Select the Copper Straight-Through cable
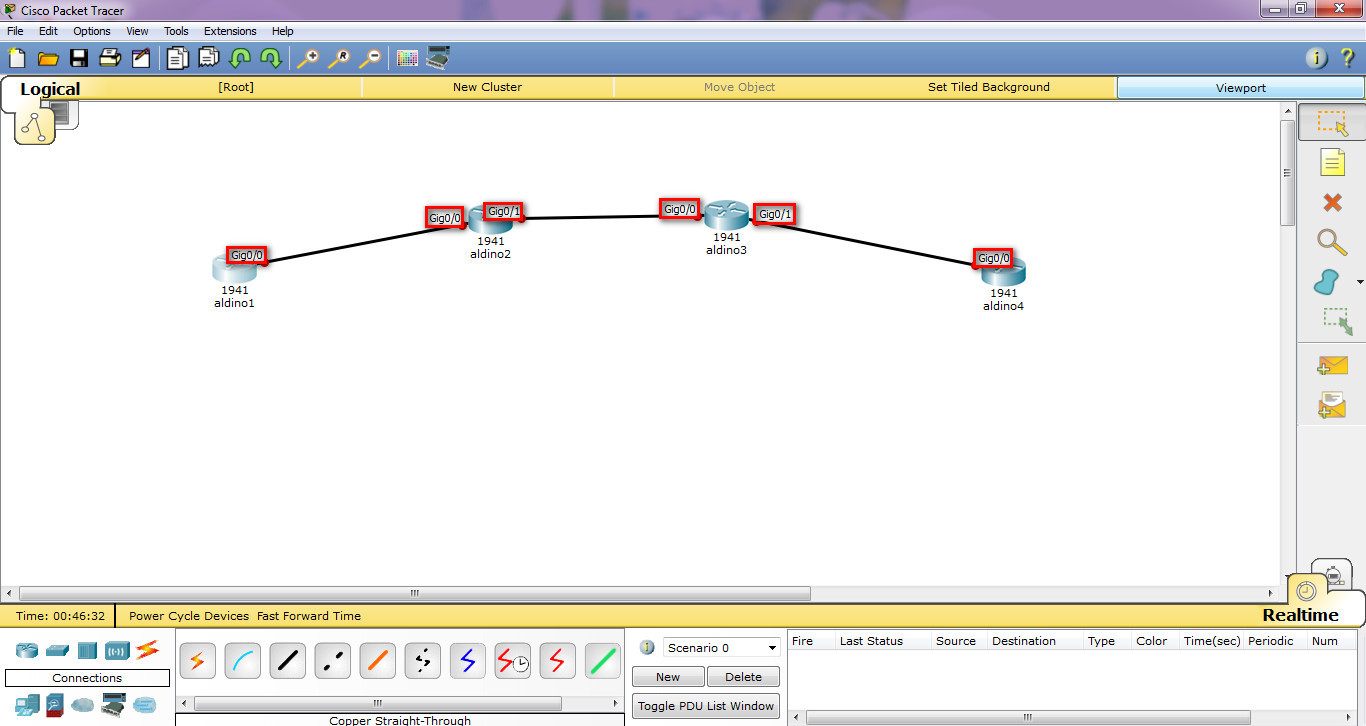Screen dimensions: 1366x726 [287, 660]
